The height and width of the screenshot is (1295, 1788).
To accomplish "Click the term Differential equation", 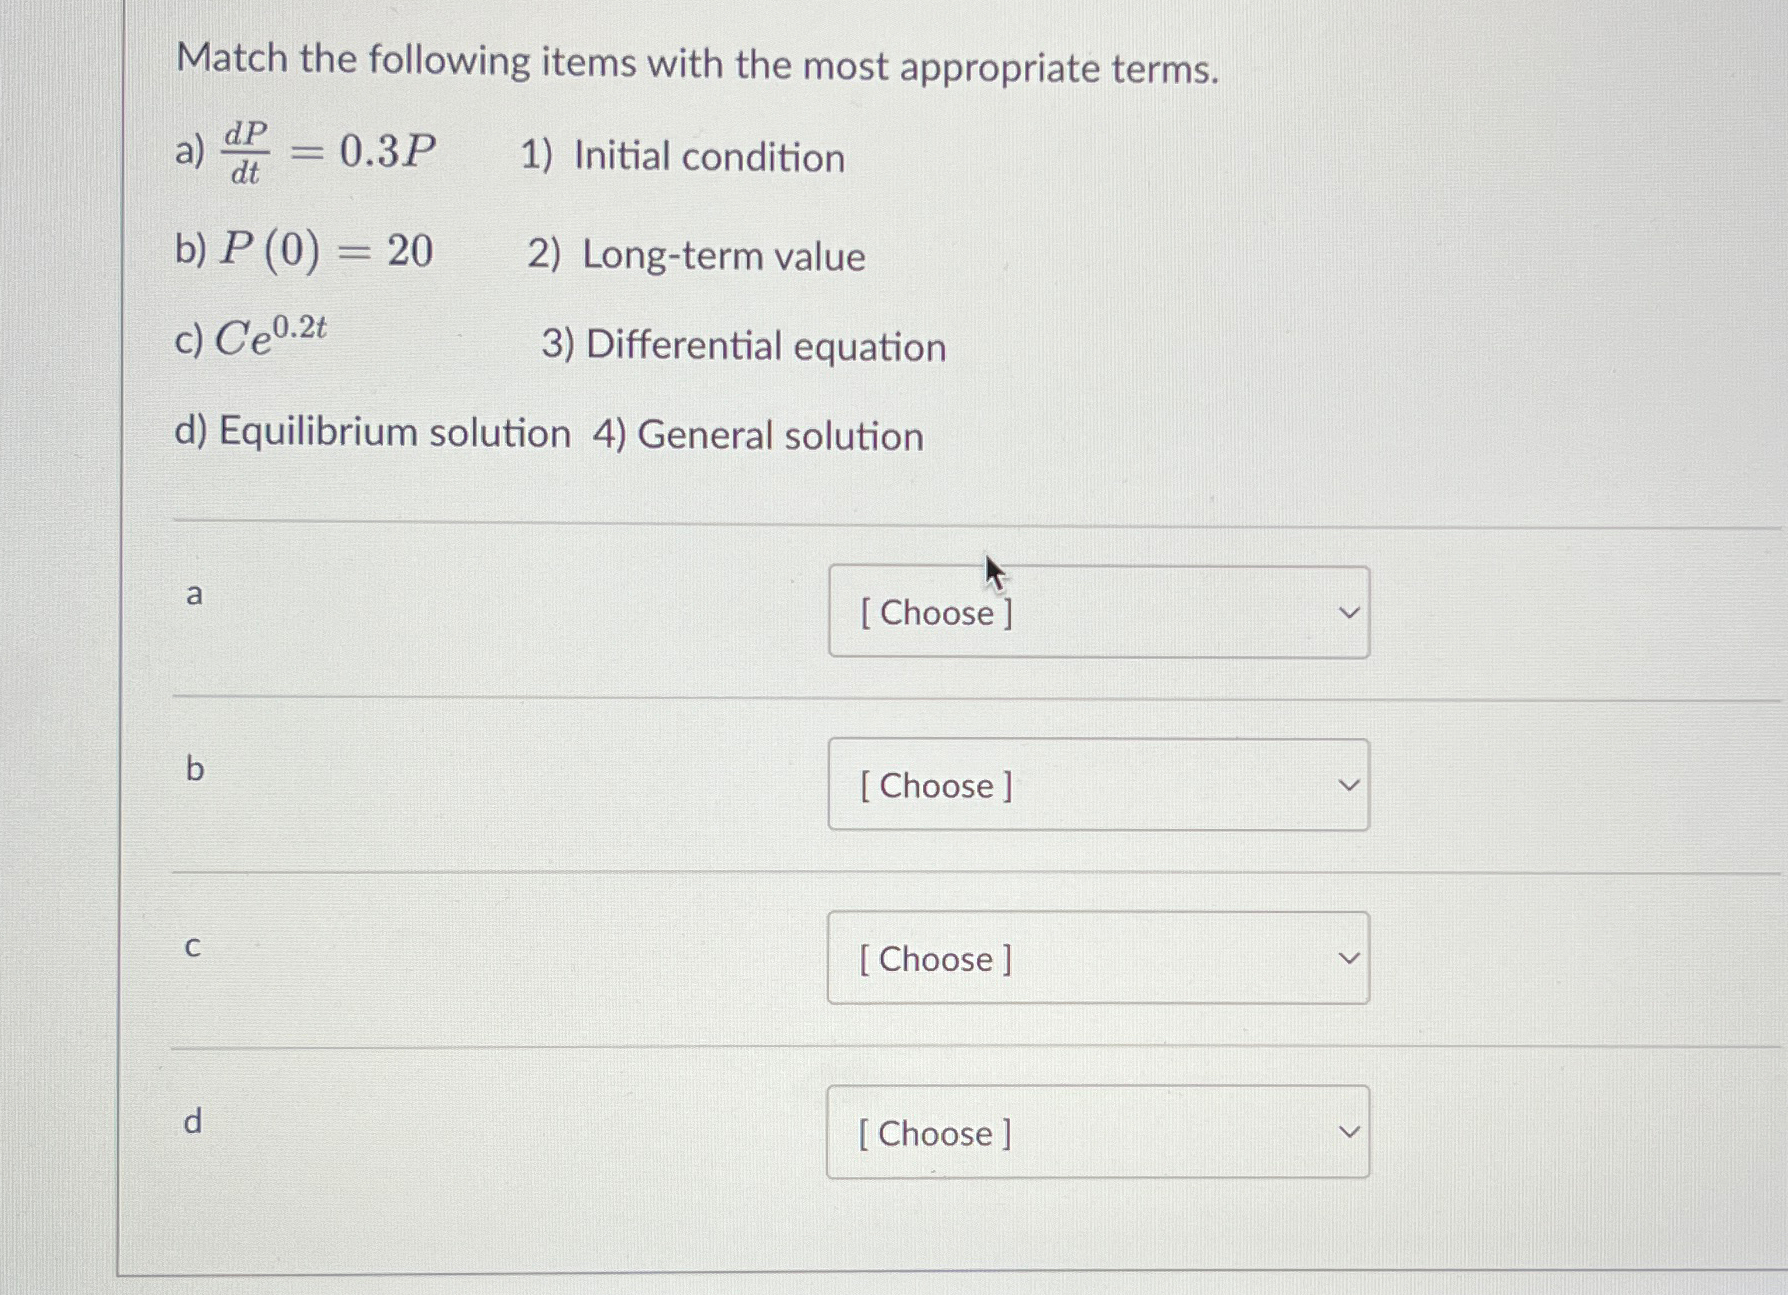I will pyautogui.click(x=743, y=346).
